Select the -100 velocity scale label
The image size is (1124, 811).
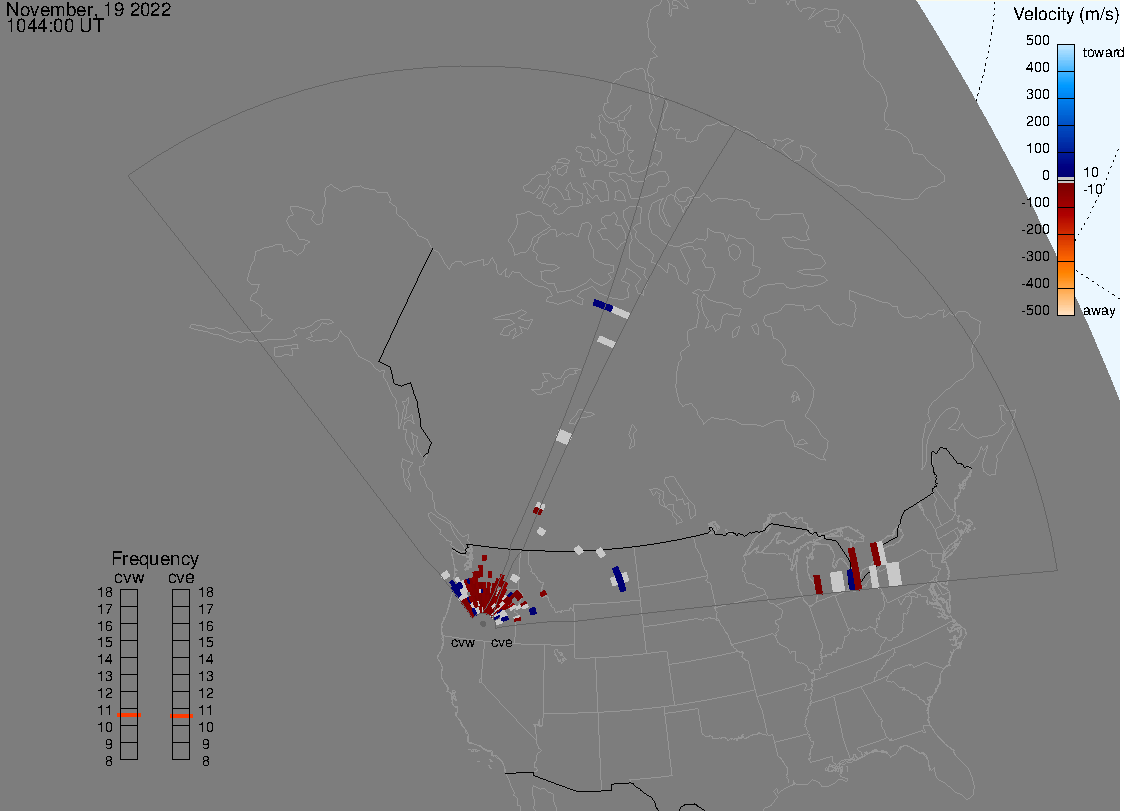tap(1035, 202)
